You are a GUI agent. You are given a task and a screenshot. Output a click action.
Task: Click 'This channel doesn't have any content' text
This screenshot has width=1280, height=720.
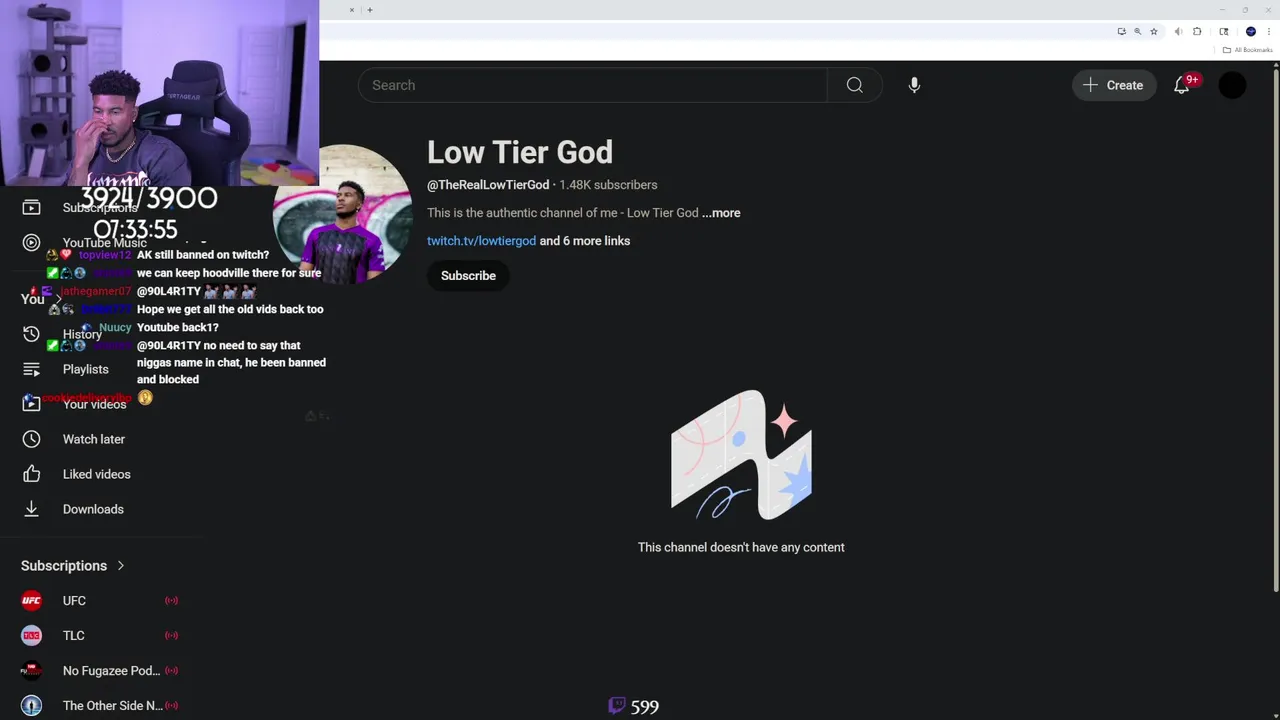741,547
